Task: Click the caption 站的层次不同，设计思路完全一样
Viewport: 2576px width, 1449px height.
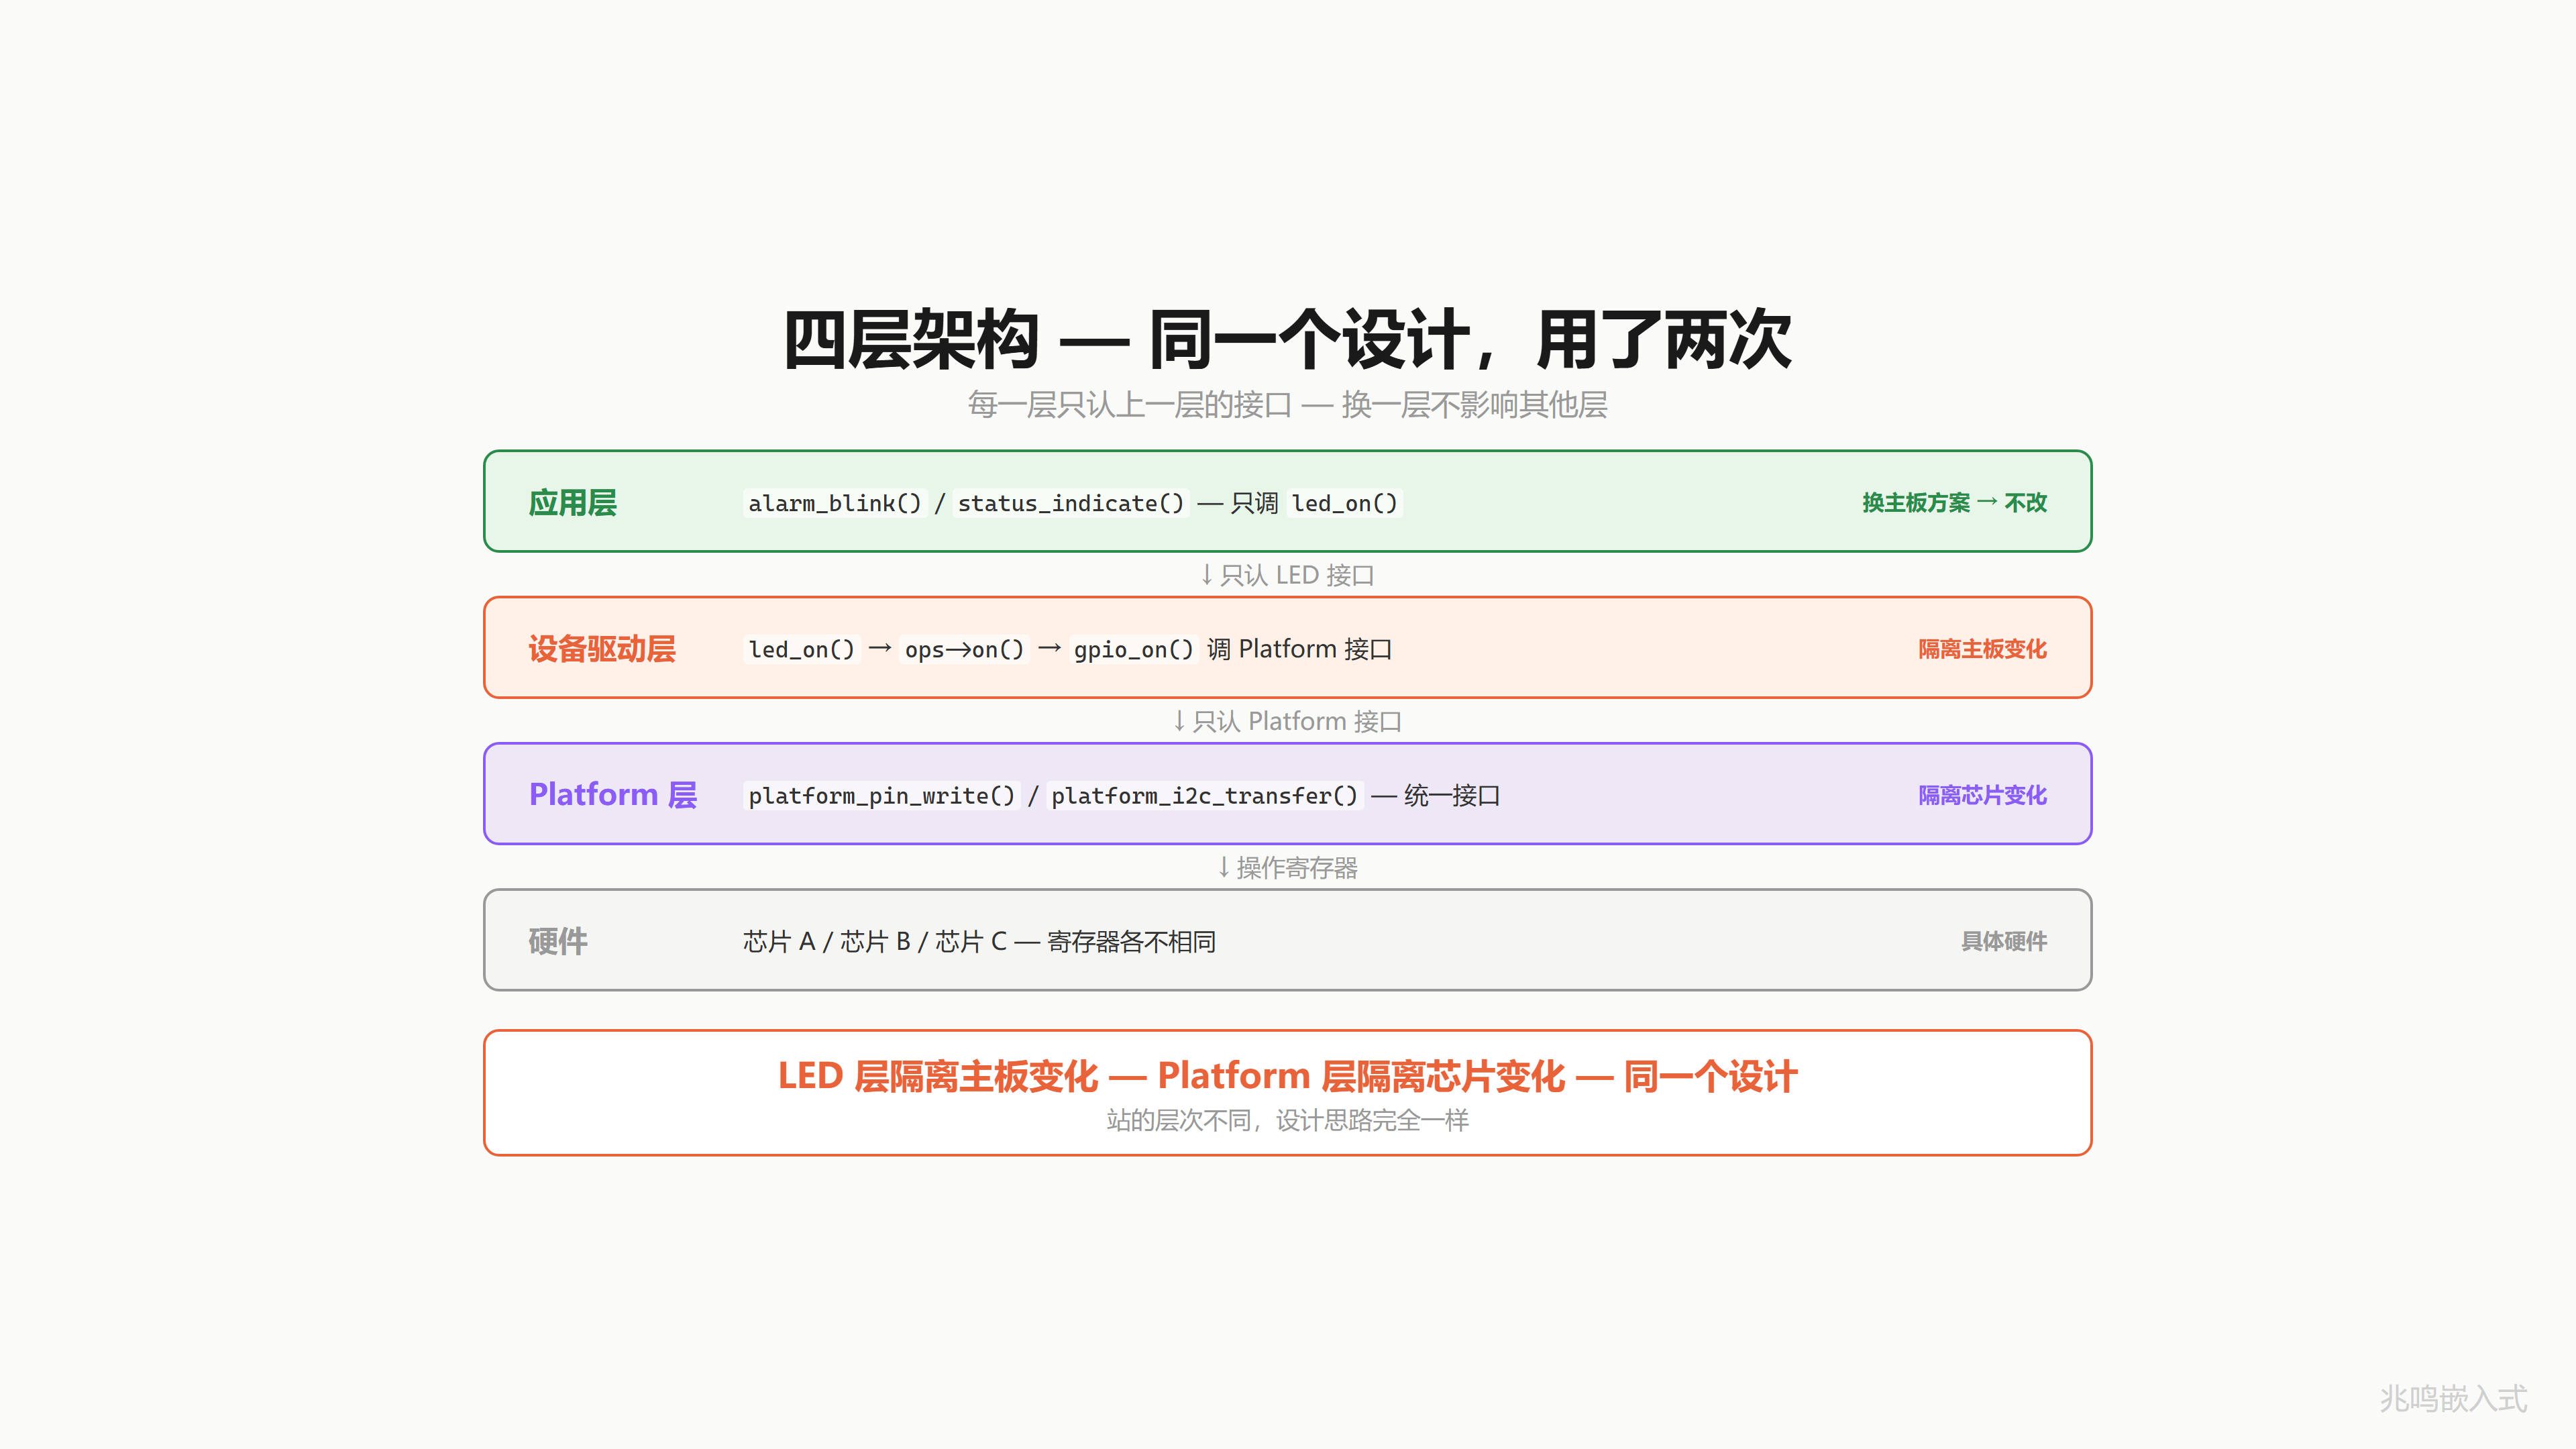Action: pyautogui.click(x=1287, y=1120)
